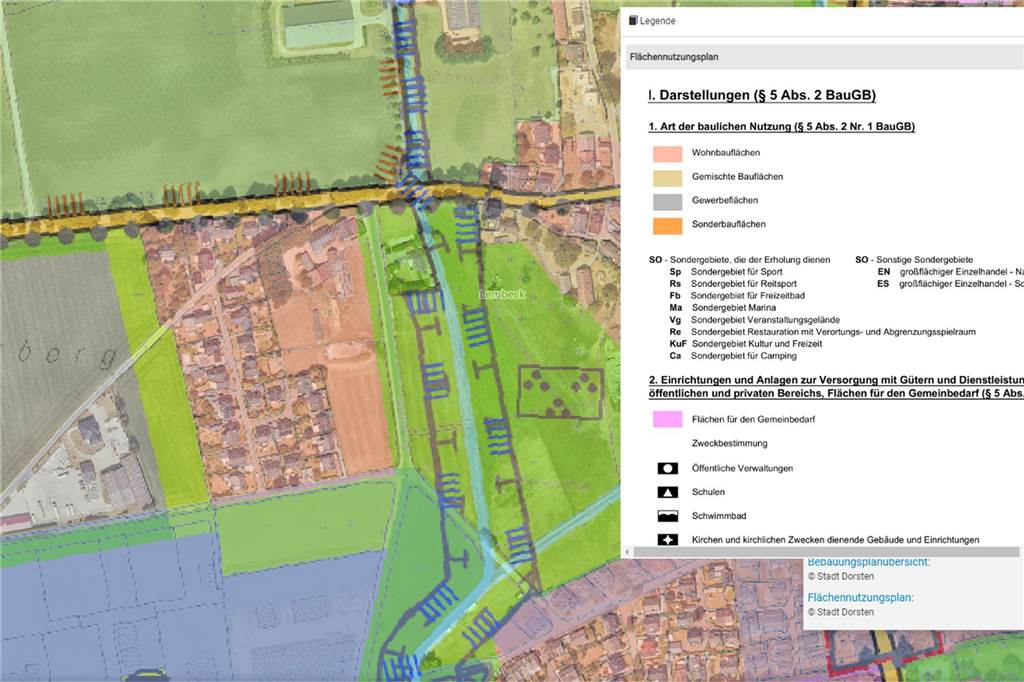Click the 'Wohnbauflächen' legend label

726,153
